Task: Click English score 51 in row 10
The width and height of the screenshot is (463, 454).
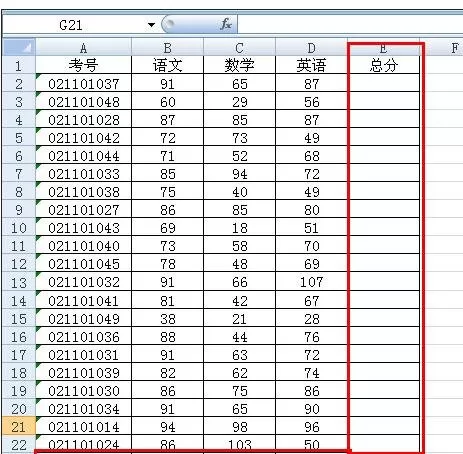Action: coord(312,227)
